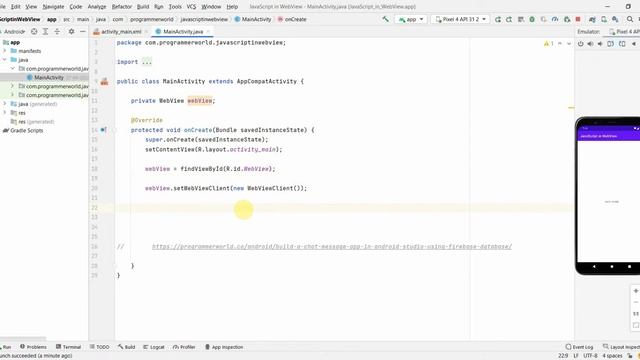This screenshot has height=360, width=640.
Task: Open the Analyze menu
Action: (x=97, y=7)
